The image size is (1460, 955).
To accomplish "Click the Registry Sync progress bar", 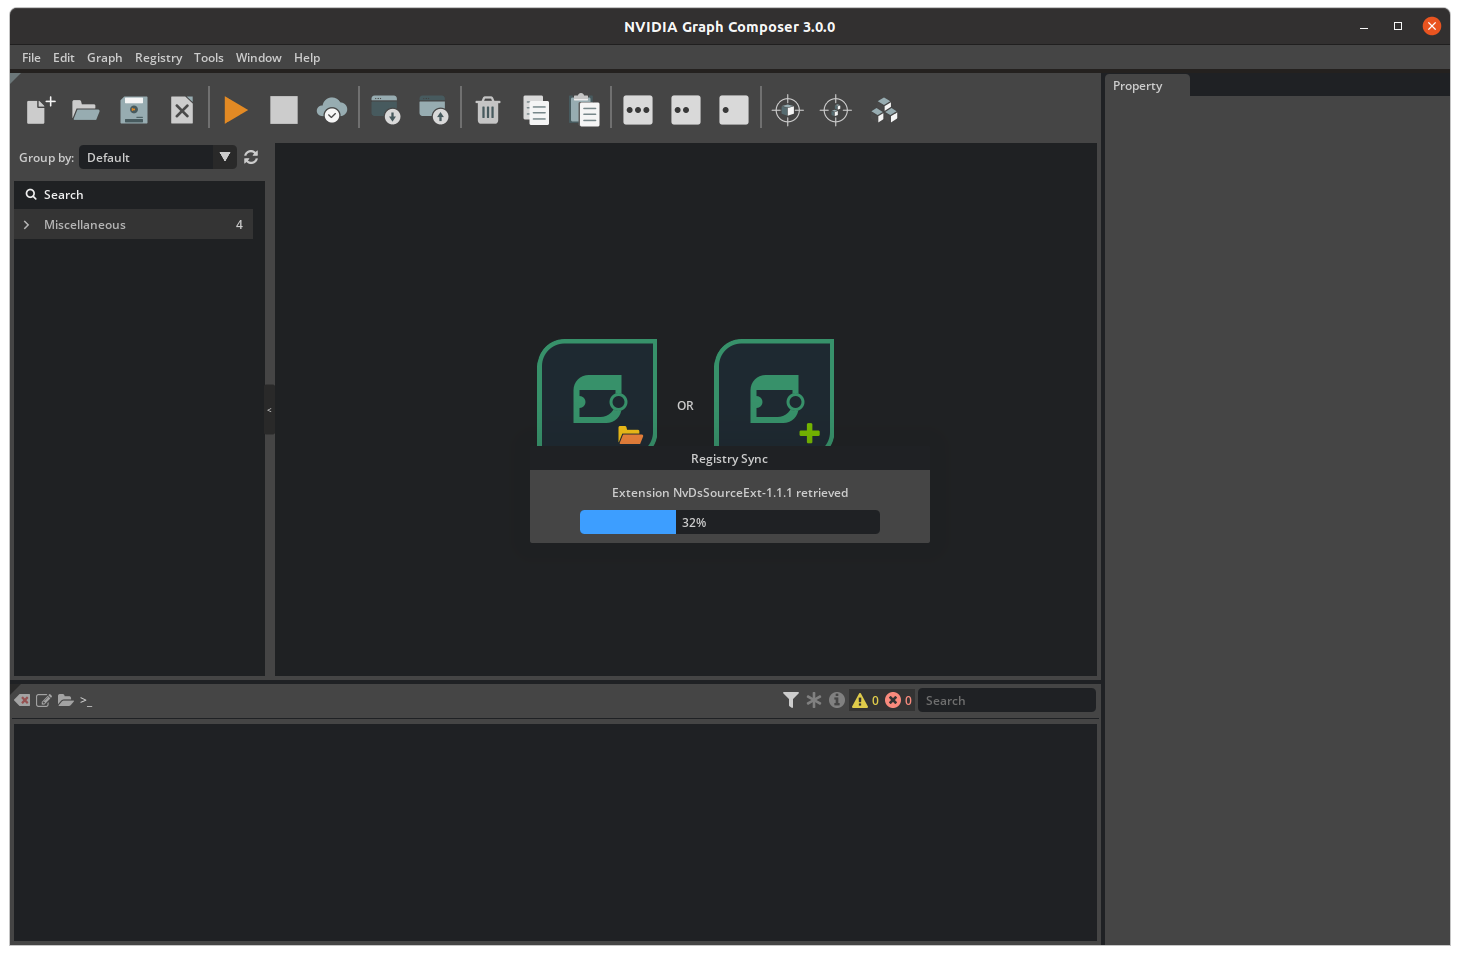I will (x=730, y=522).
